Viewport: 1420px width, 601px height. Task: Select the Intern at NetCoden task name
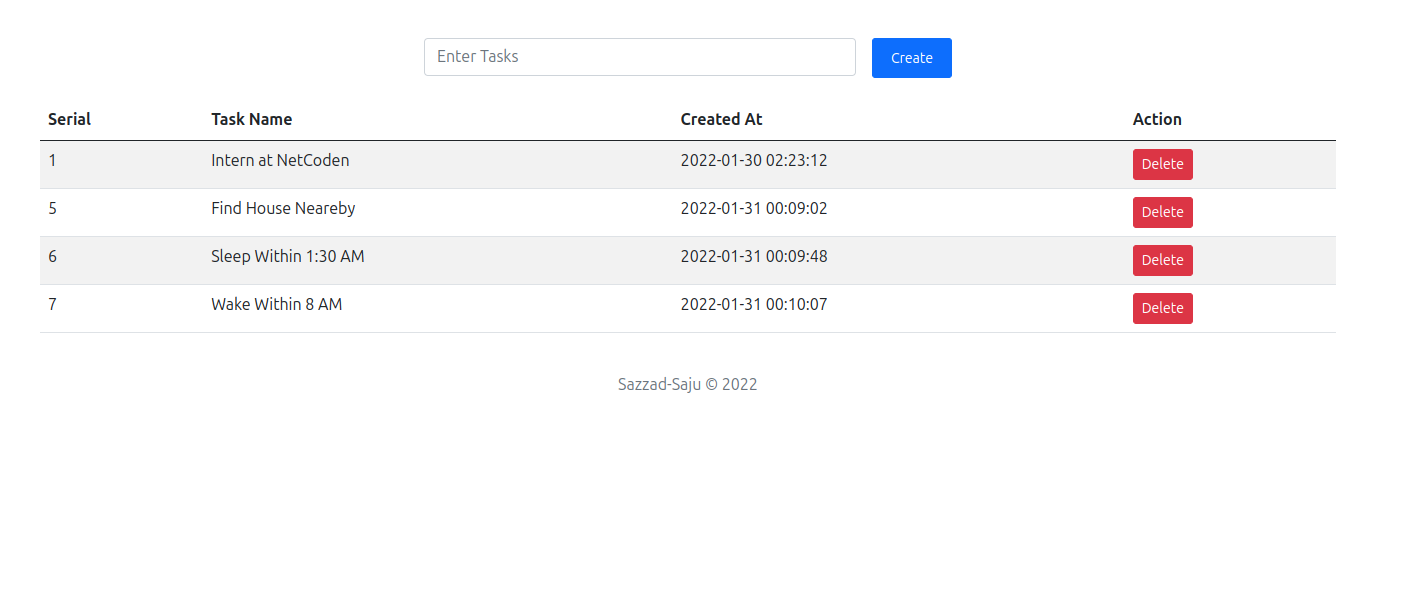coord(280,160)
